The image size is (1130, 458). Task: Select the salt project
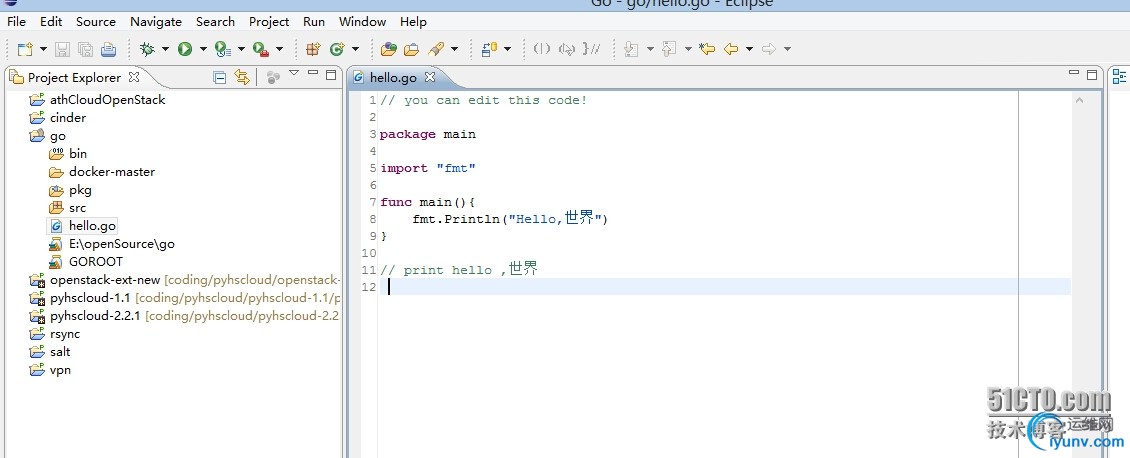click(61, 352)
